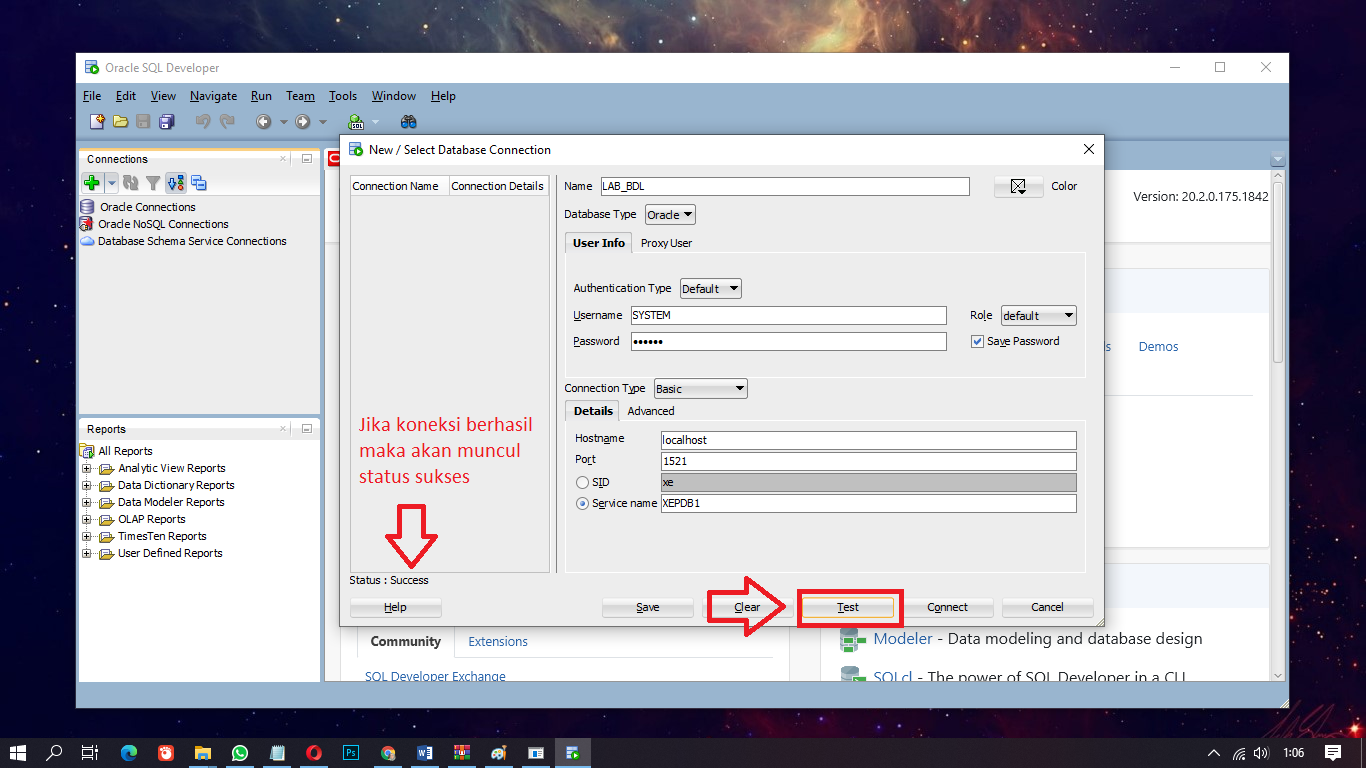This screenshot has width=1366, height=768.
Task: Click the binoculars Find Database Object icon
Action: (408, 122)
